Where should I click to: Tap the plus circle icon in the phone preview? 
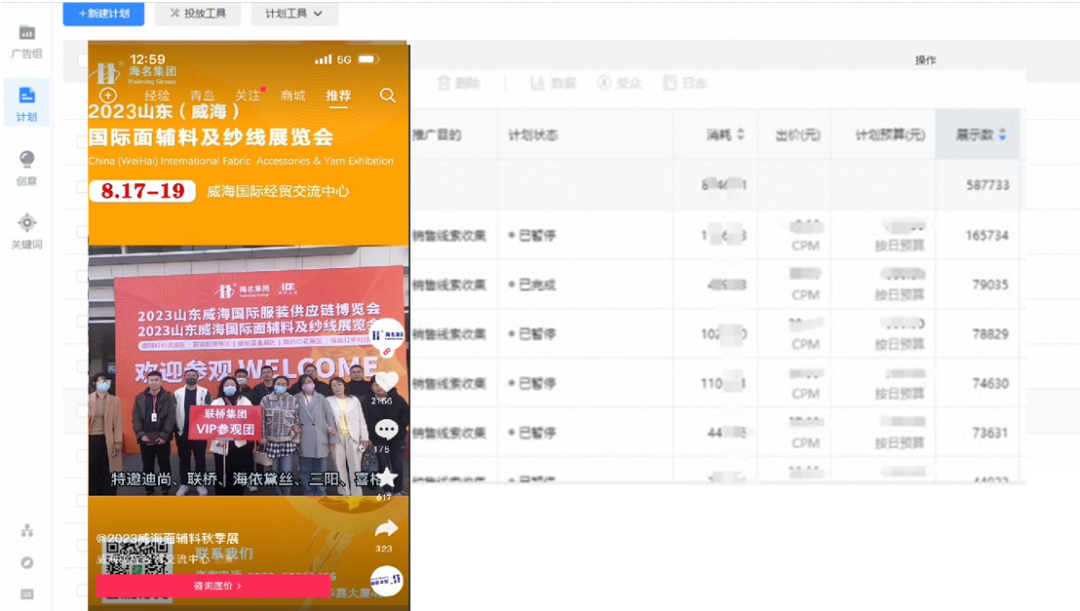108,96
